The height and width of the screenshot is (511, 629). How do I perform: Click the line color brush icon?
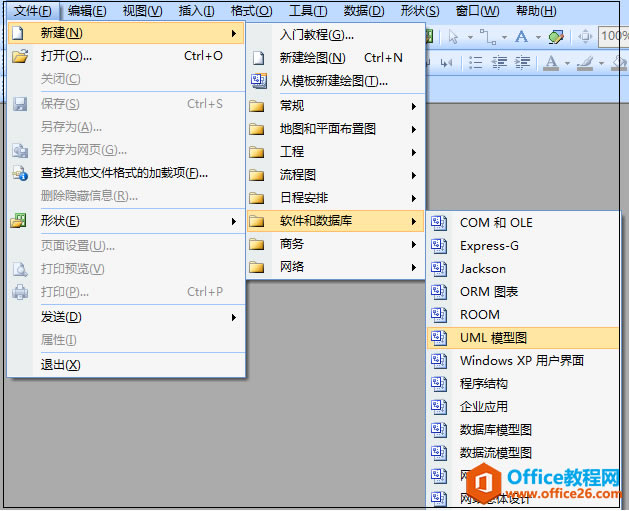(x=585, y=63)
